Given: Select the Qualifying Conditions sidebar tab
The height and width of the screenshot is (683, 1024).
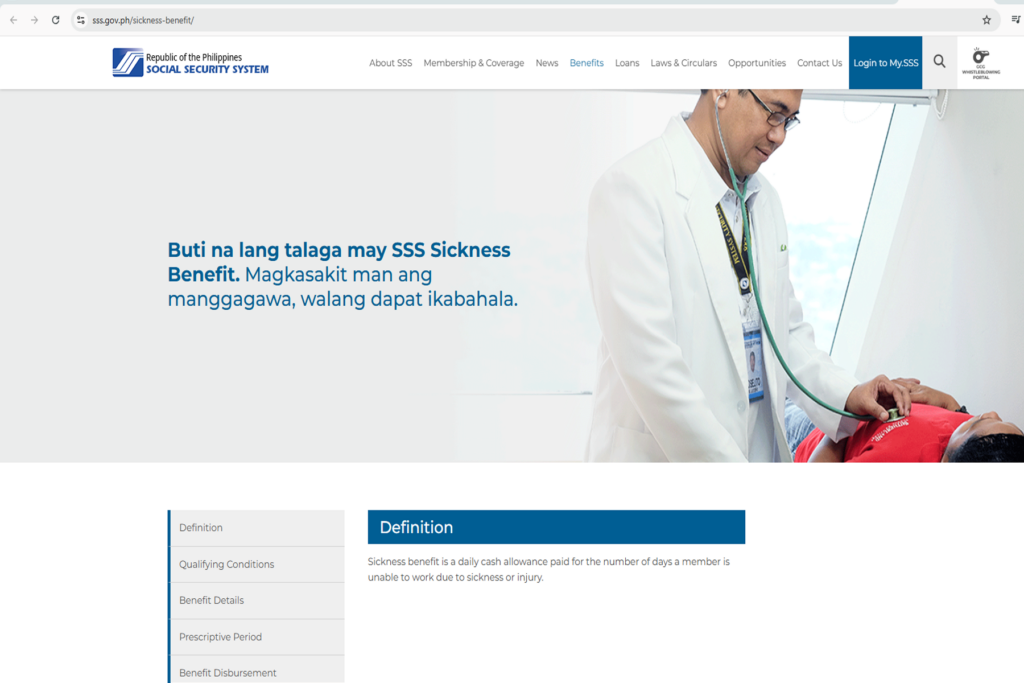Looking at the screenshot, I should click(x=257, y=564).
